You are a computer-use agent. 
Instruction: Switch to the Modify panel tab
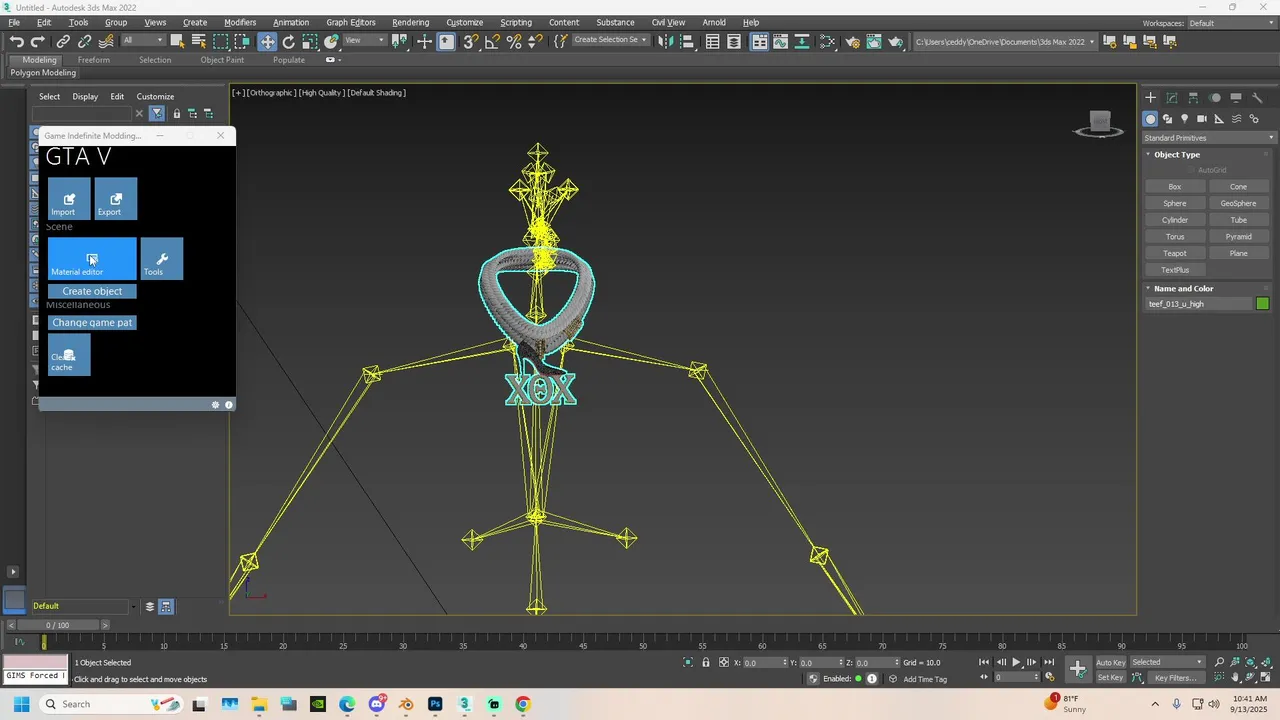click(x=1172, y=98)
